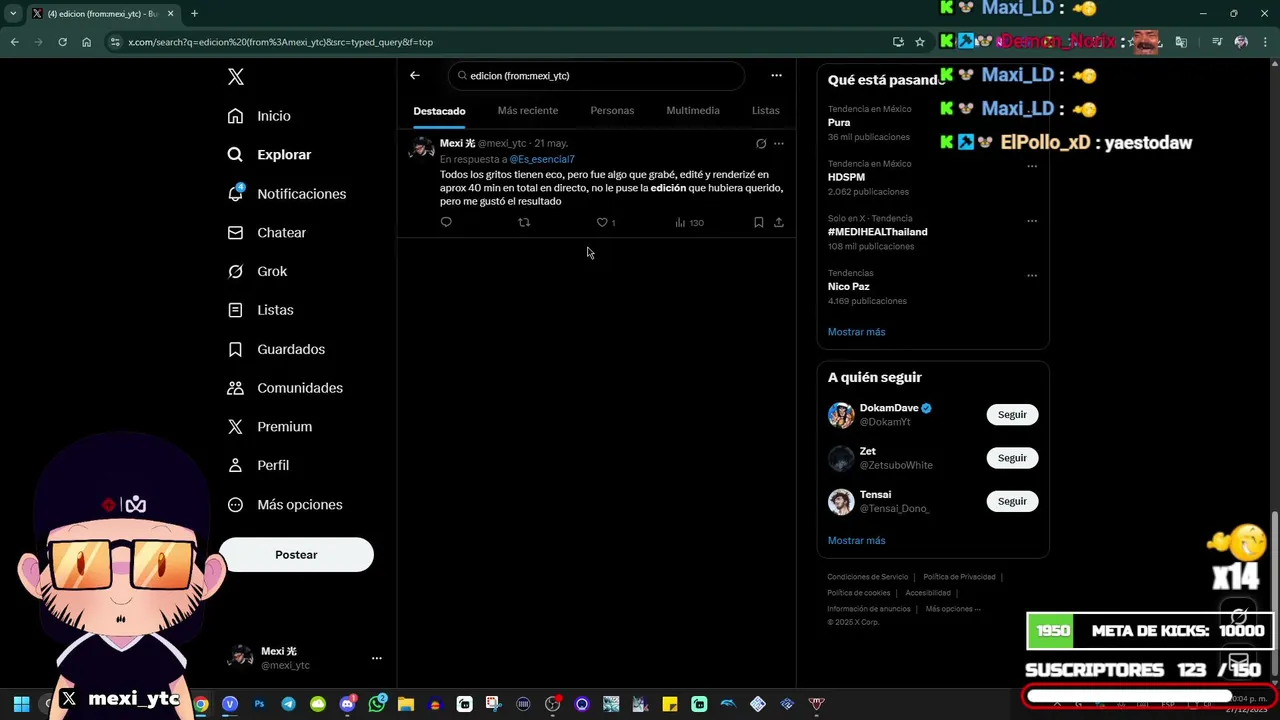
Task: Open the HDSPM trending topic
Action: 846,178
